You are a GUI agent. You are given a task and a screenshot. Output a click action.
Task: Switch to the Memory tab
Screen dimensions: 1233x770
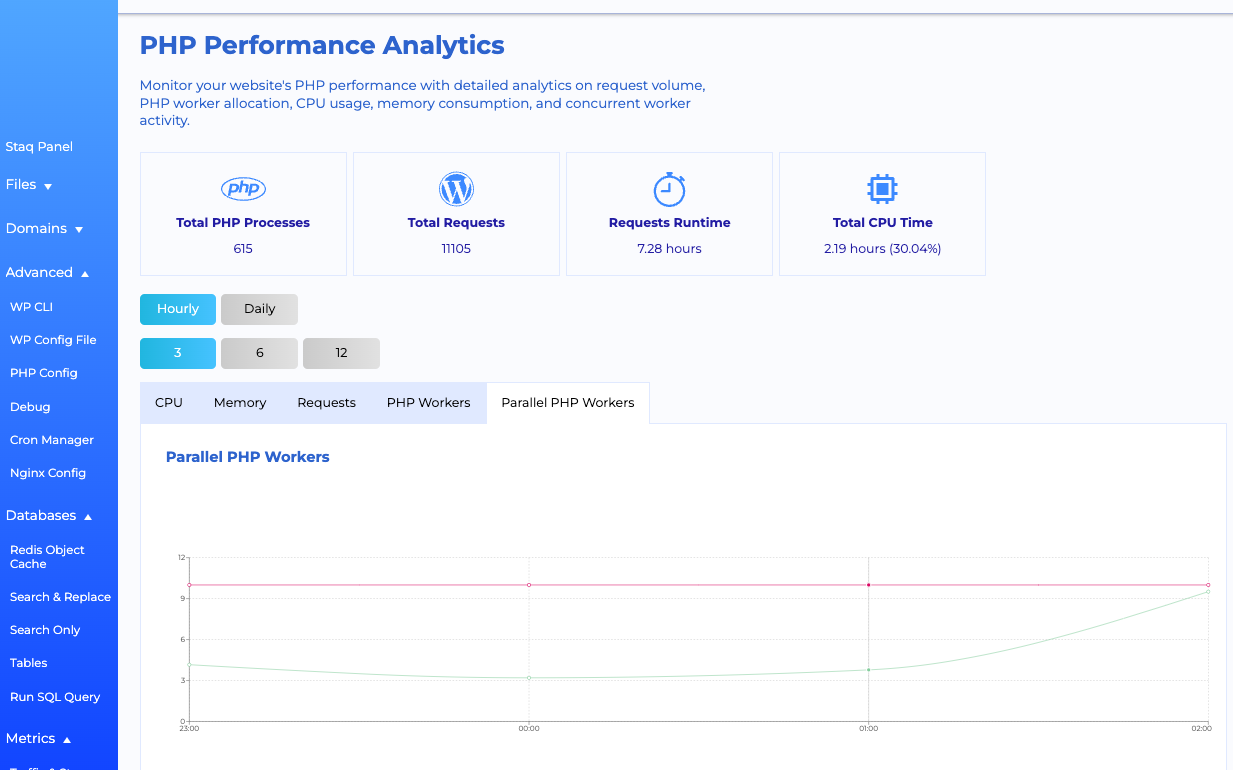click(x=239, y=402)
